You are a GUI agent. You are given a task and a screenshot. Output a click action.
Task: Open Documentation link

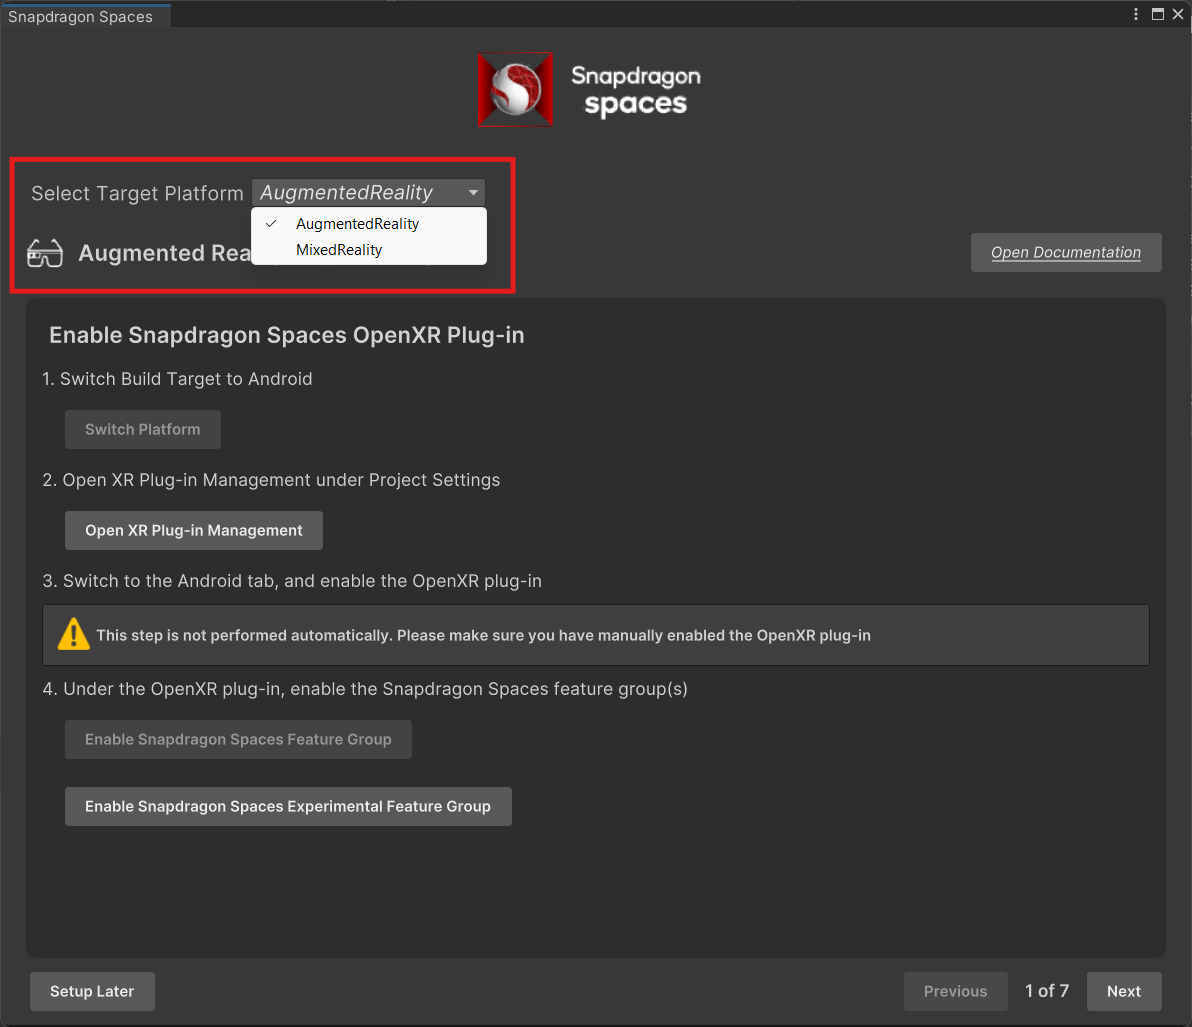1066,252
